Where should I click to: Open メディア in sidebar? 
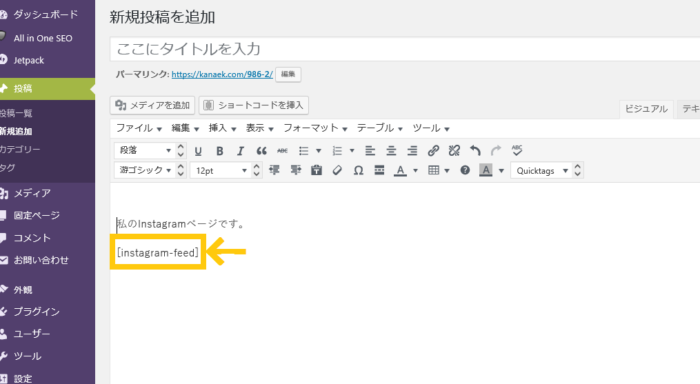pyautogui.click(x=32, y=193)
